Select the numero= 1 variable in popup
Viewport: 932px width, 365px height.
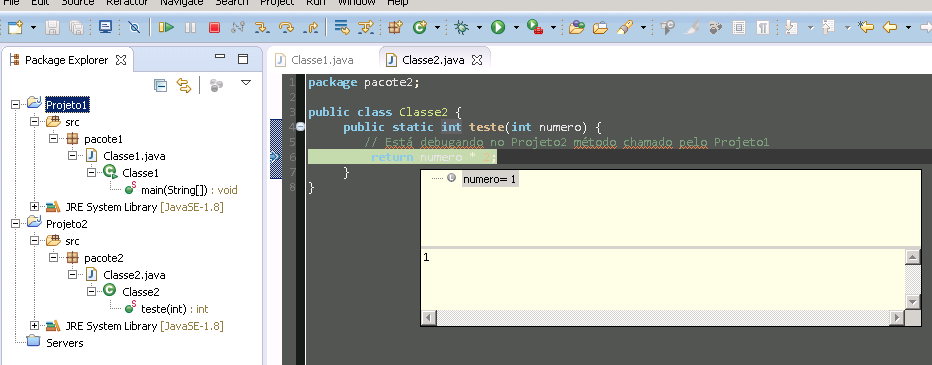[490, 179]
